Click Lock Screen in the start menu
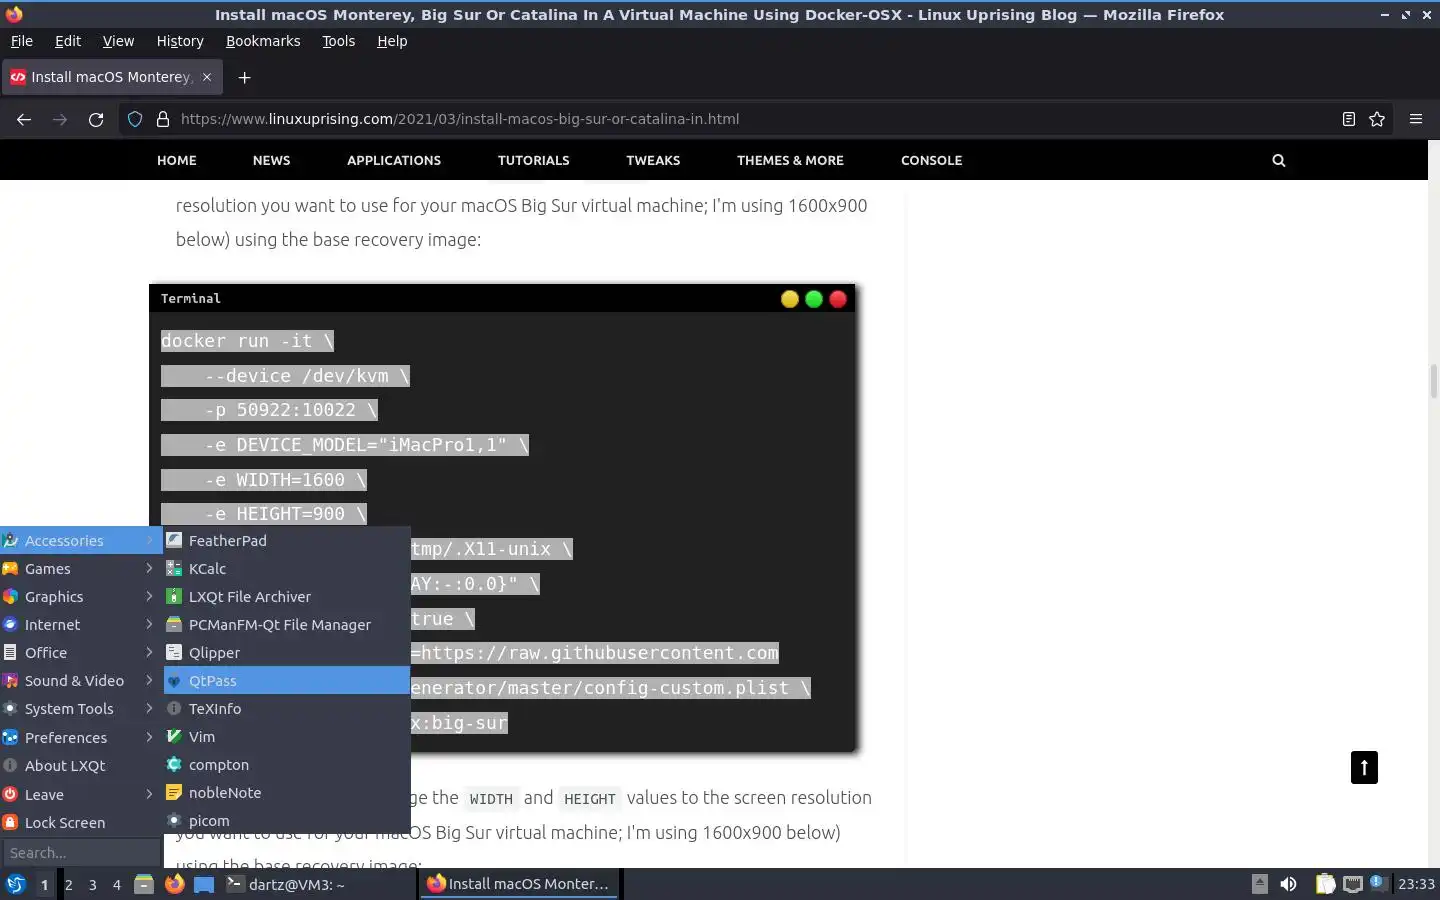 click(x=80, y=822)
